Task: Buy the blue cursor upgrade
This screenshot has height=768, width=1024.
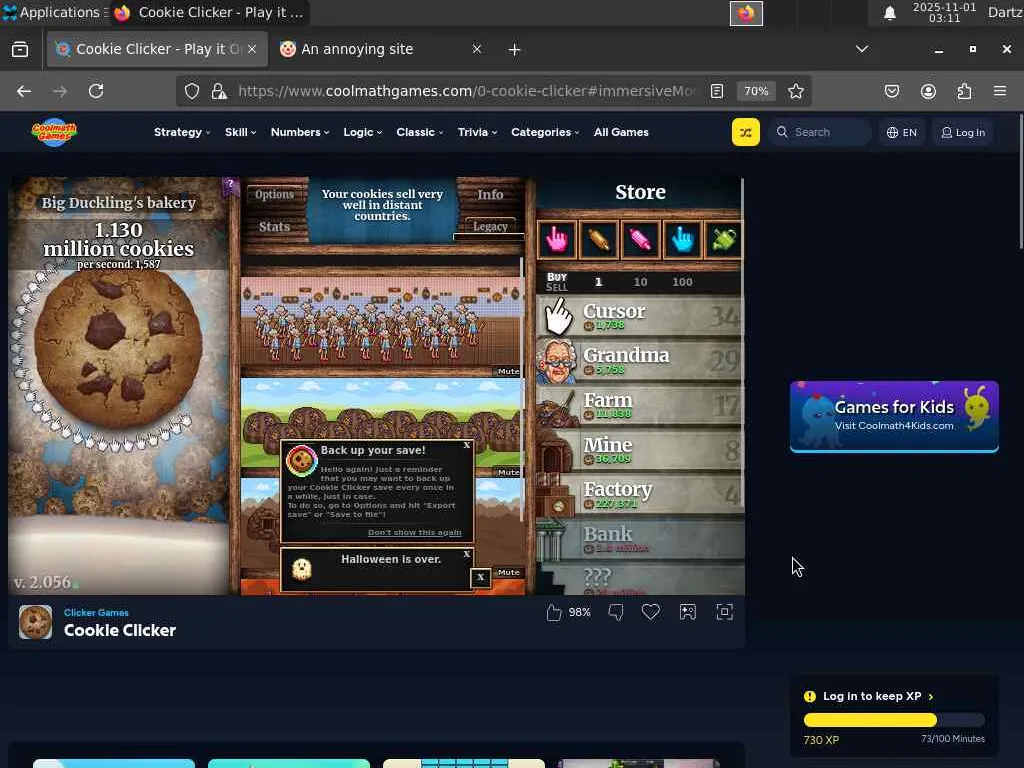Action: point(682,240)
